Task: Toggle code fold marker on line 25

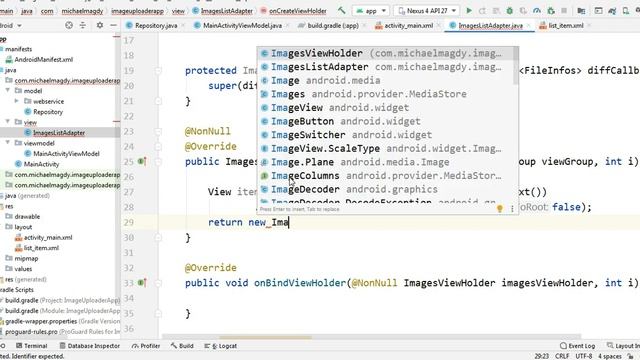Action: [158, 162]
